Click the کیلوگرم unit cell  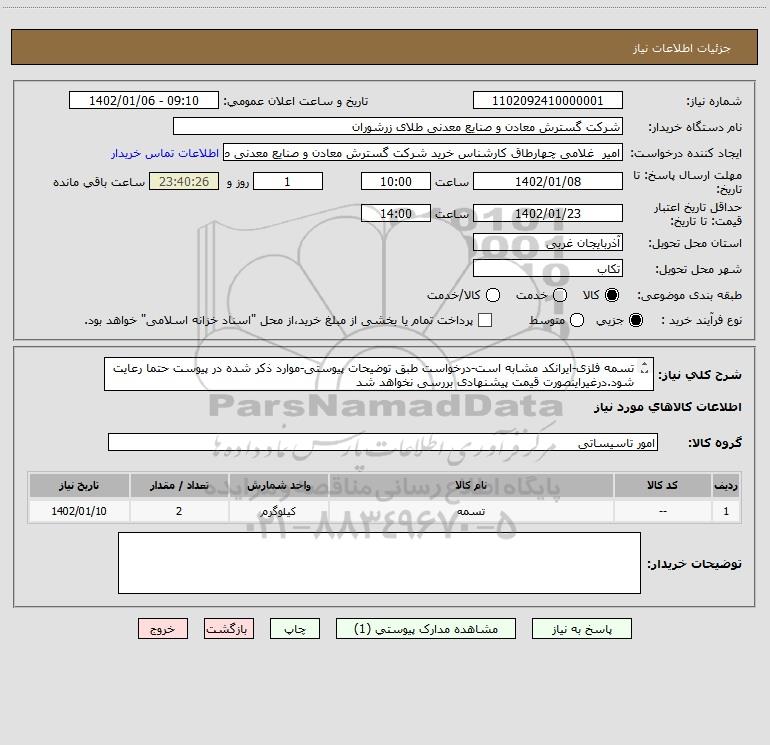point(278,511)
